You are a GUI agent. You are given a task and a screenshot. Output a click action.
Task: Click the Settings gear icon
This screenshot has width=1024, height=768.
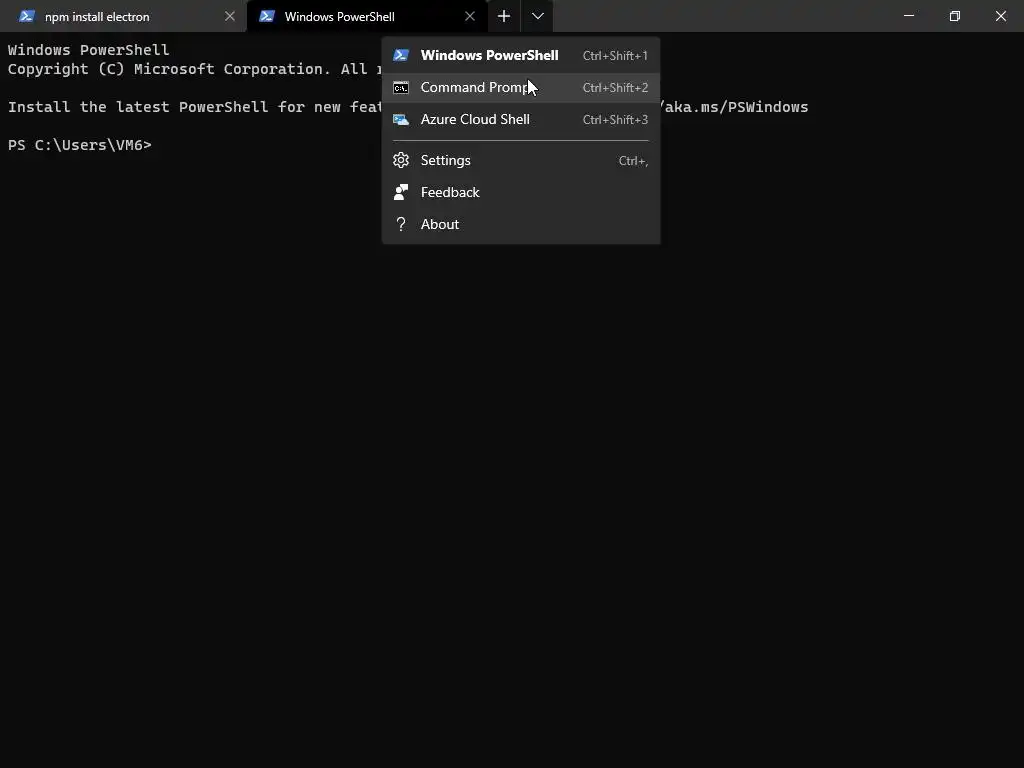pos(401,160)
